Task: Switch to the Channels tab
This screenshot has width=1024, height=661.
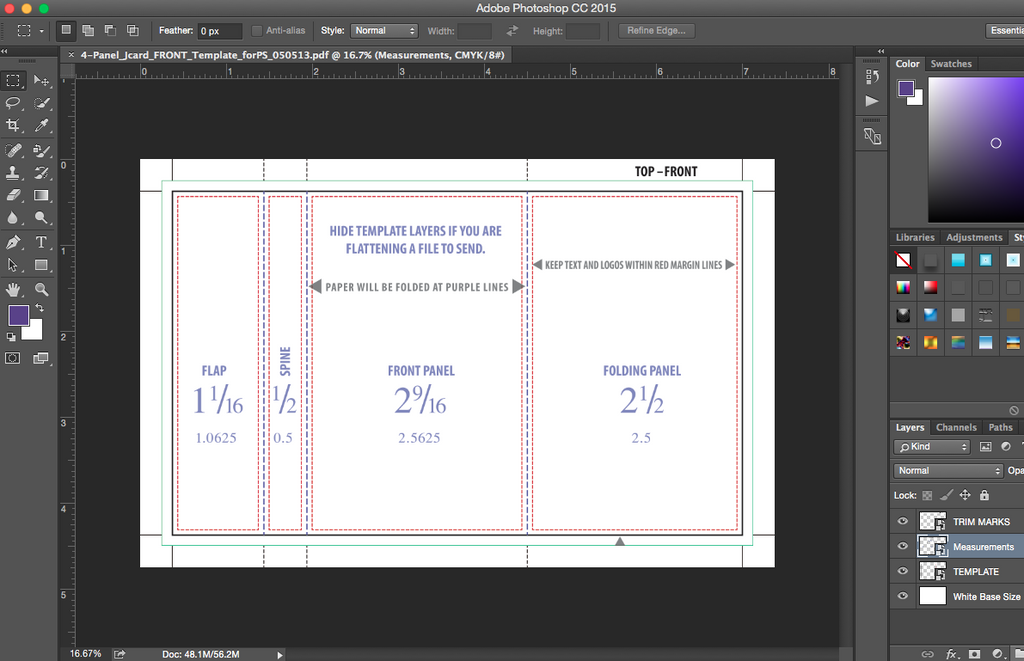Action: point(956,427)
